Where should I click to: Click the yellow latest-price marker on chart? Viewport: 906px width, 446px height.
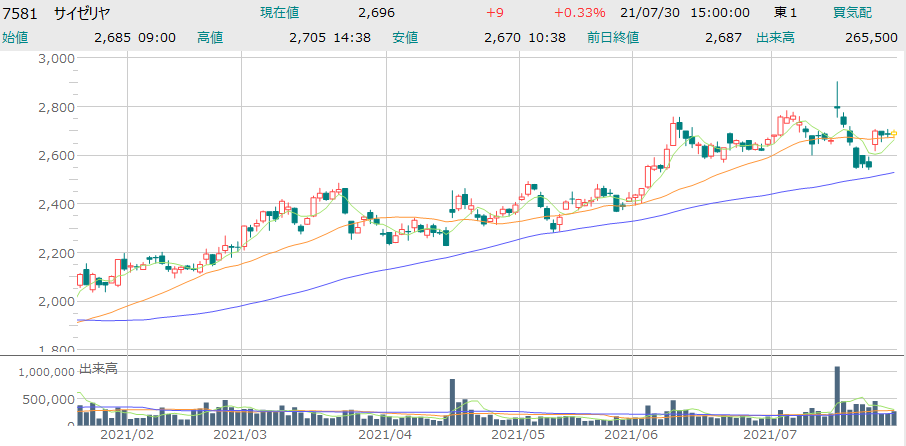(x=894, y=133)
